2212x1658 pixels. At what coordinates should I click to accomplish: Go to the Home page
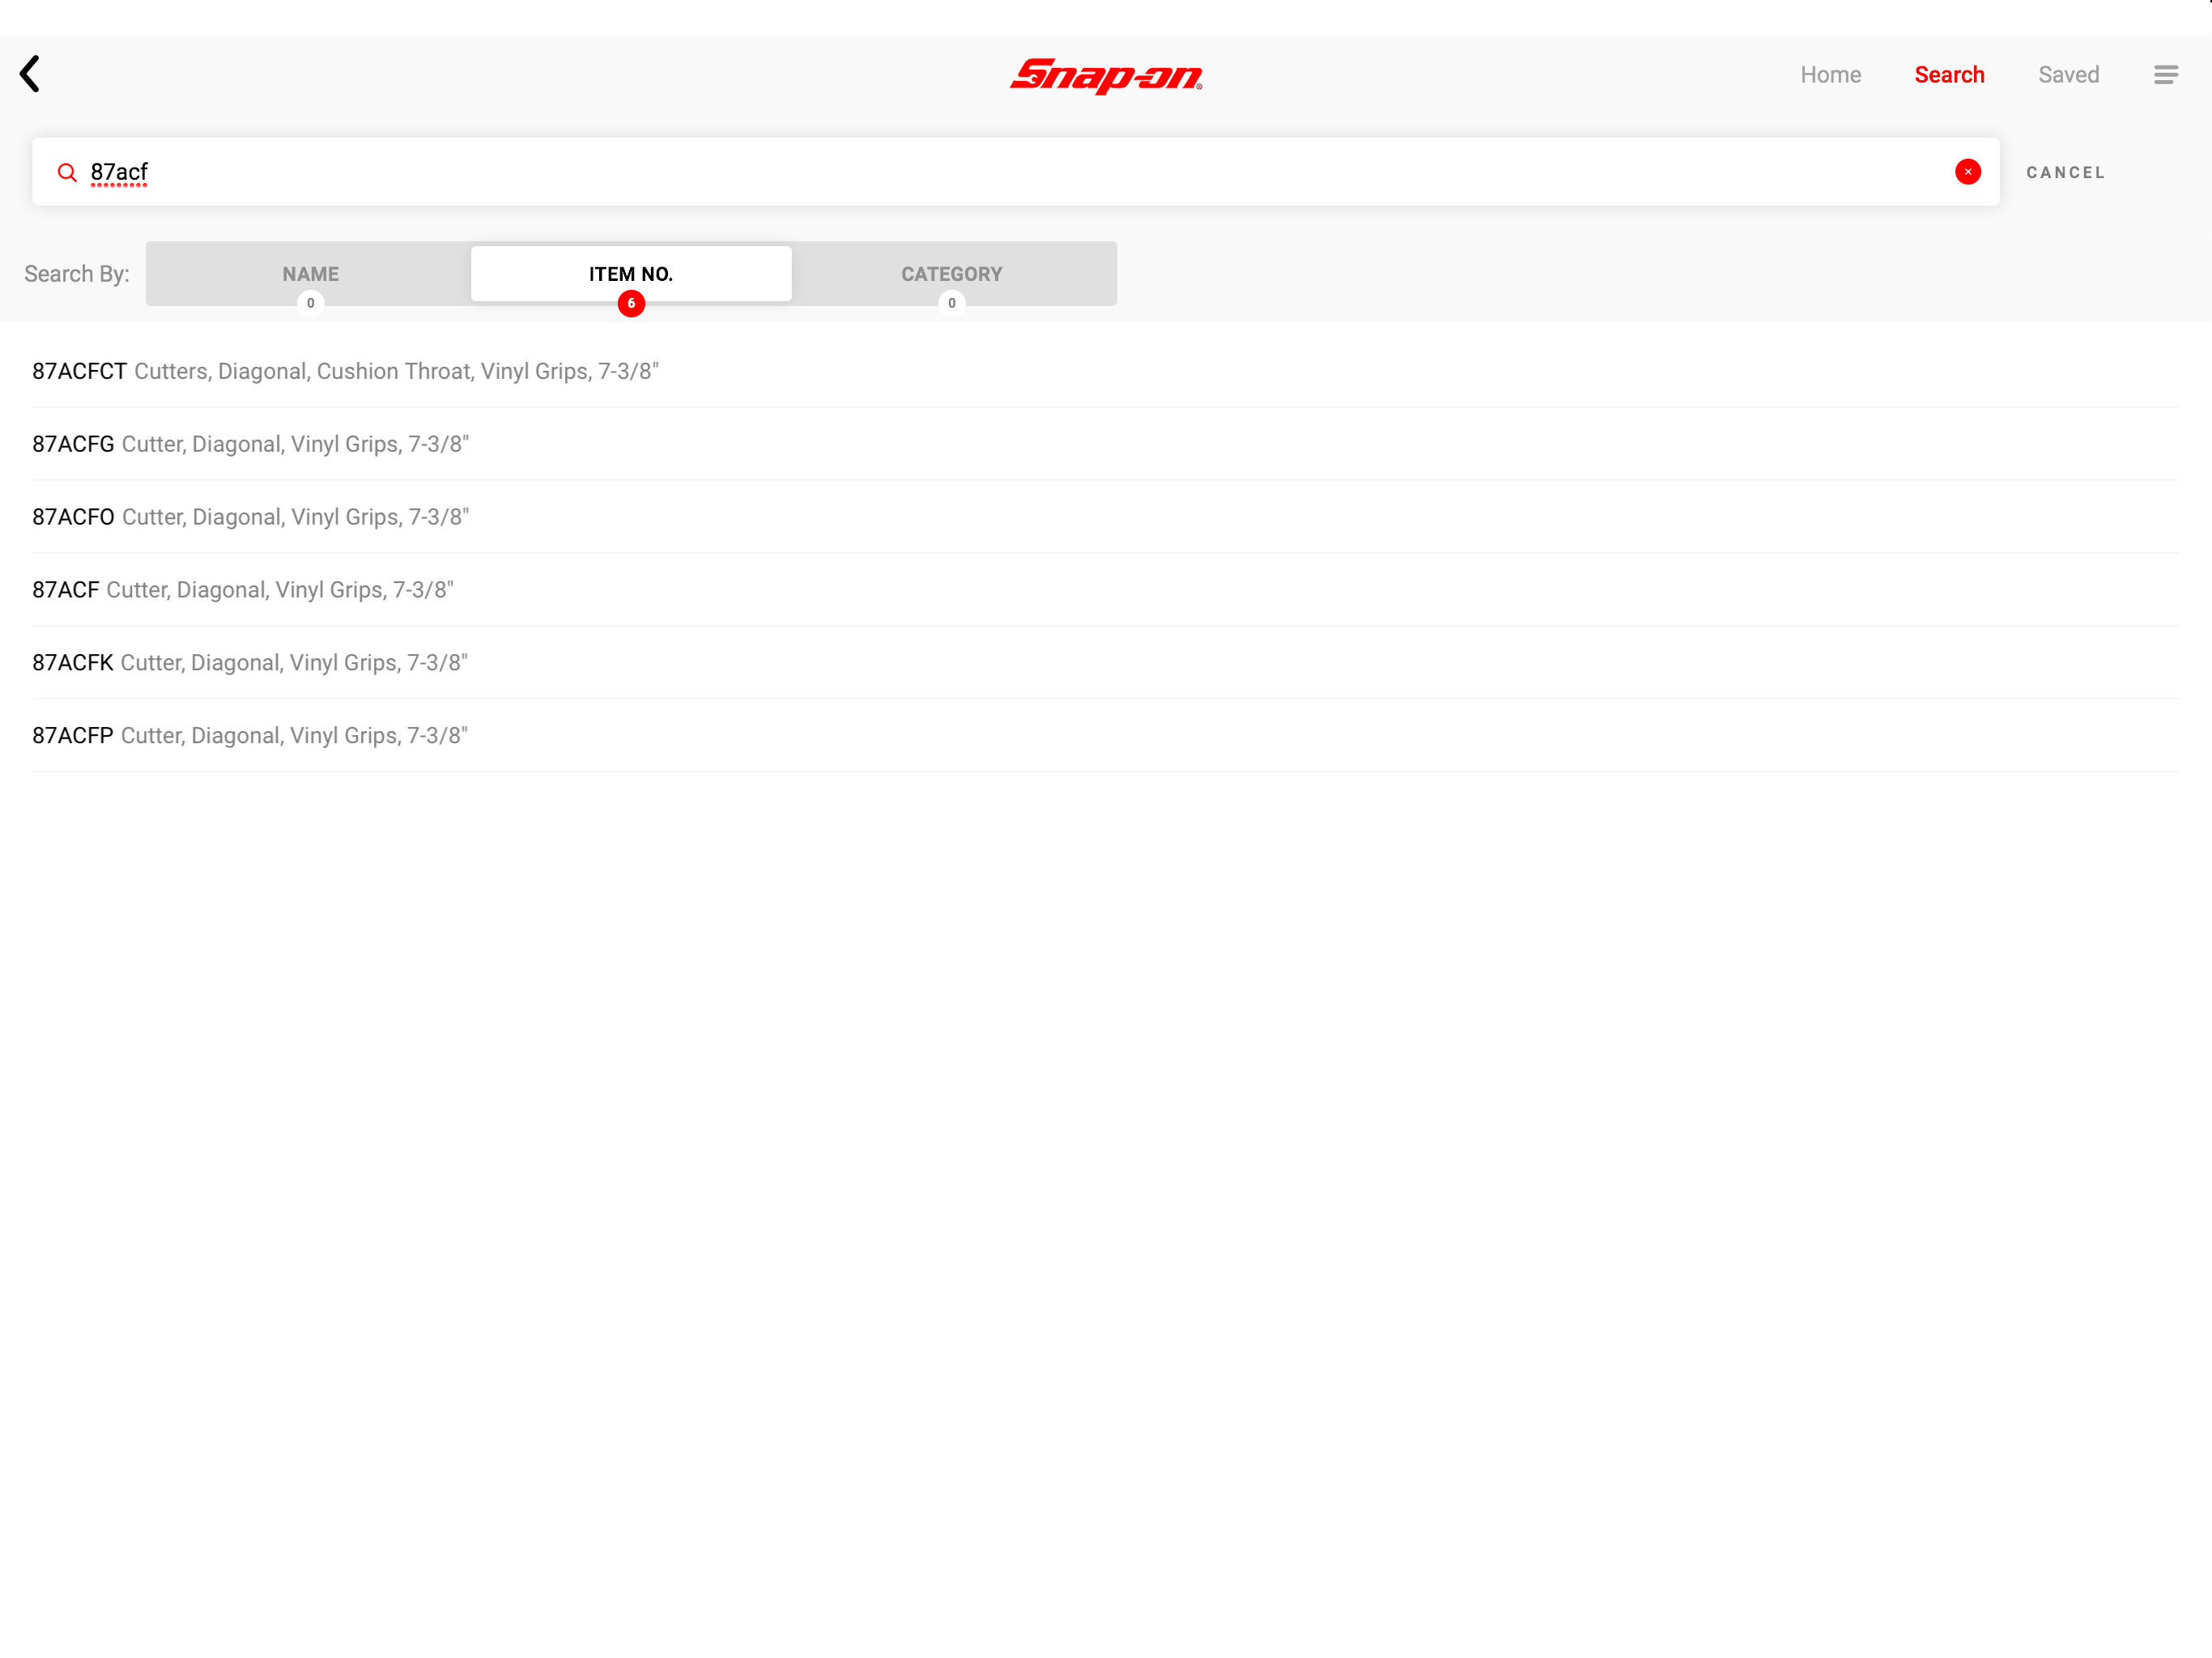pyautogui.click(x=1830, y=75)
